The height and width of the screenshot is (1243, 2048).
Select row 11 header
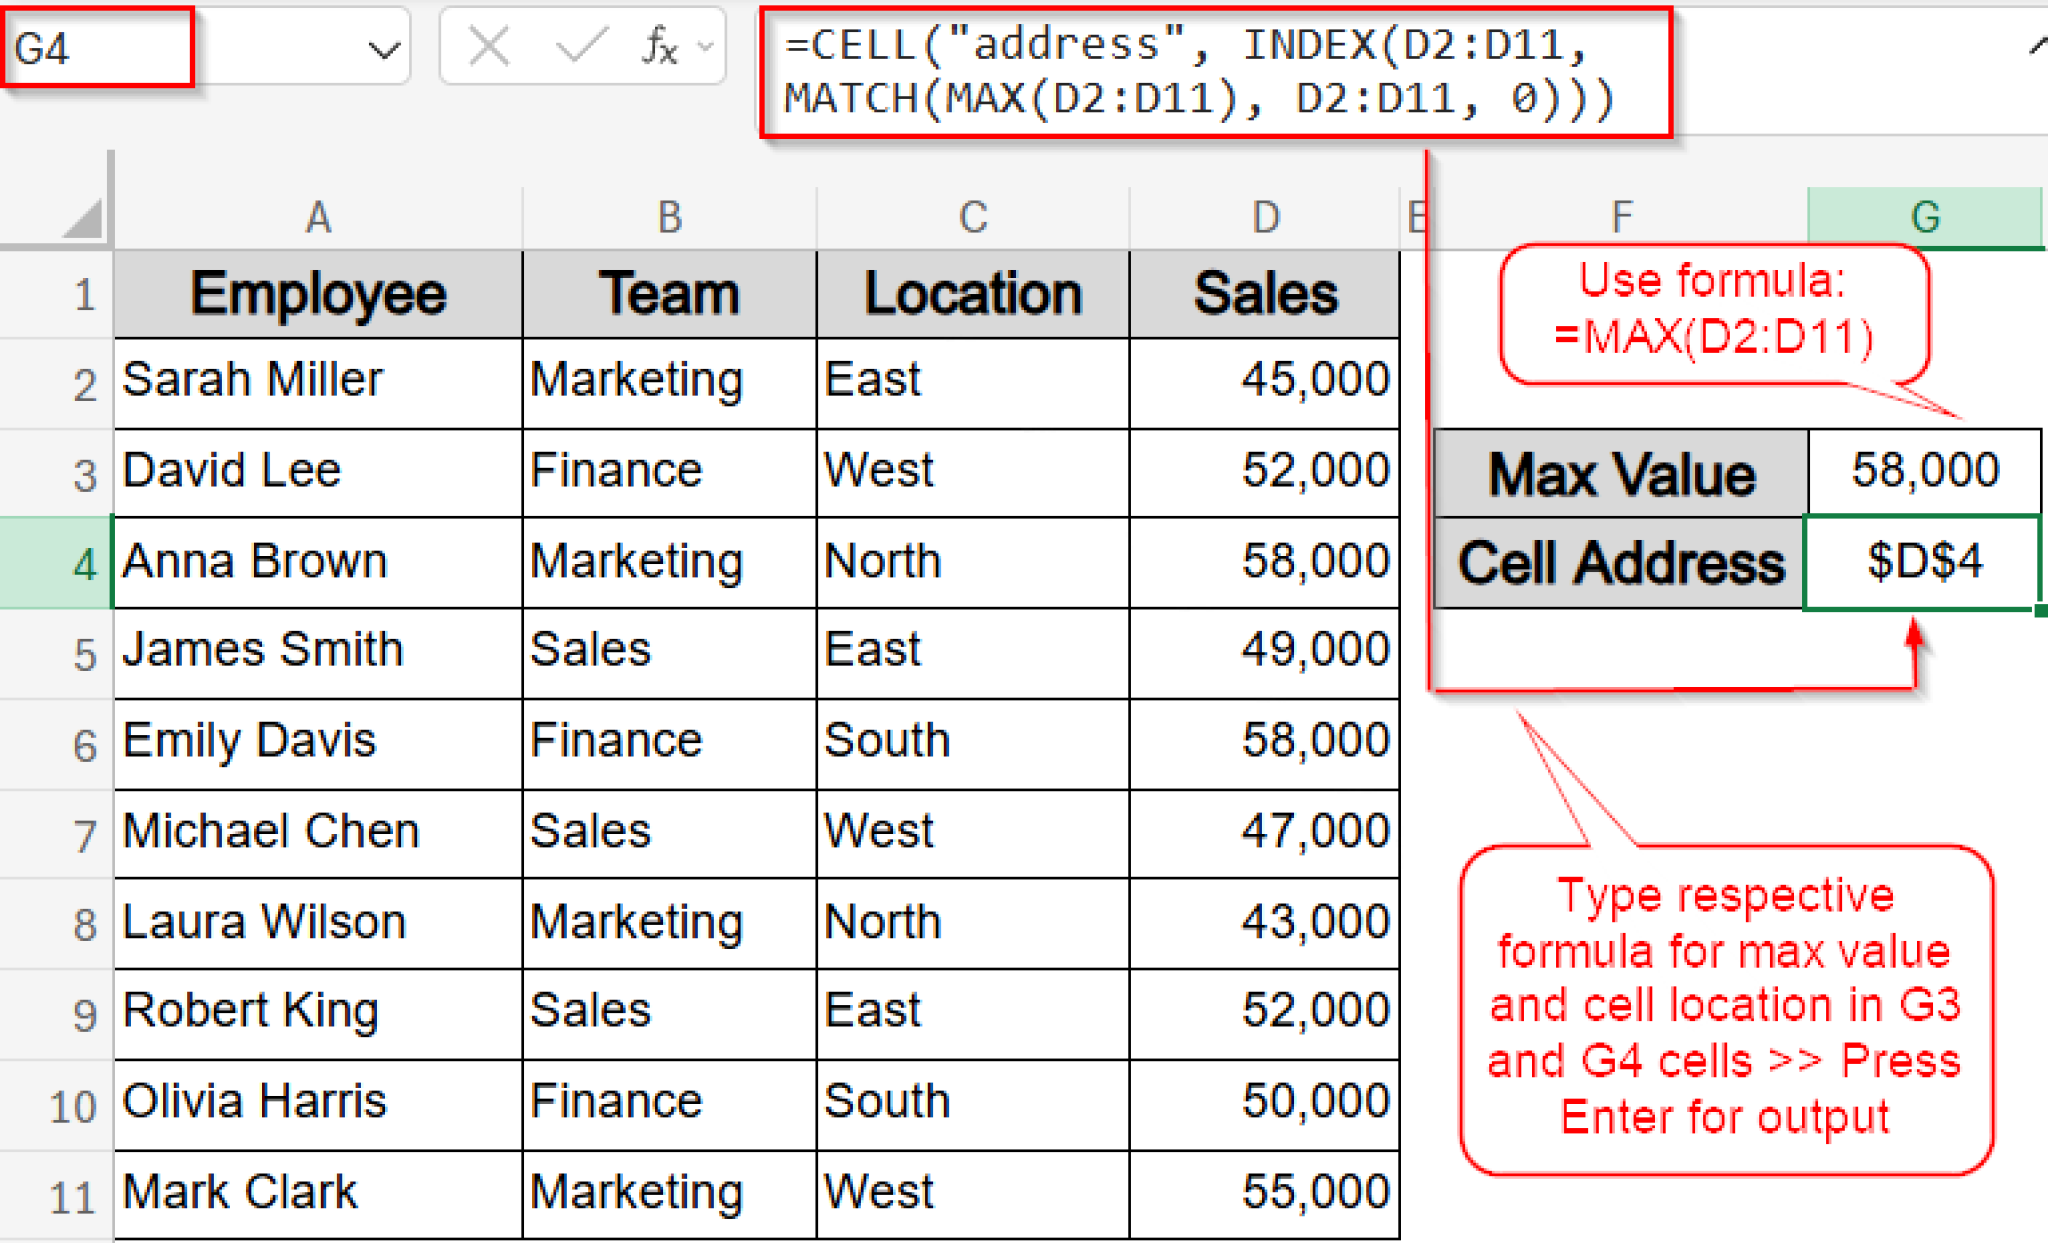point(62,1192)
